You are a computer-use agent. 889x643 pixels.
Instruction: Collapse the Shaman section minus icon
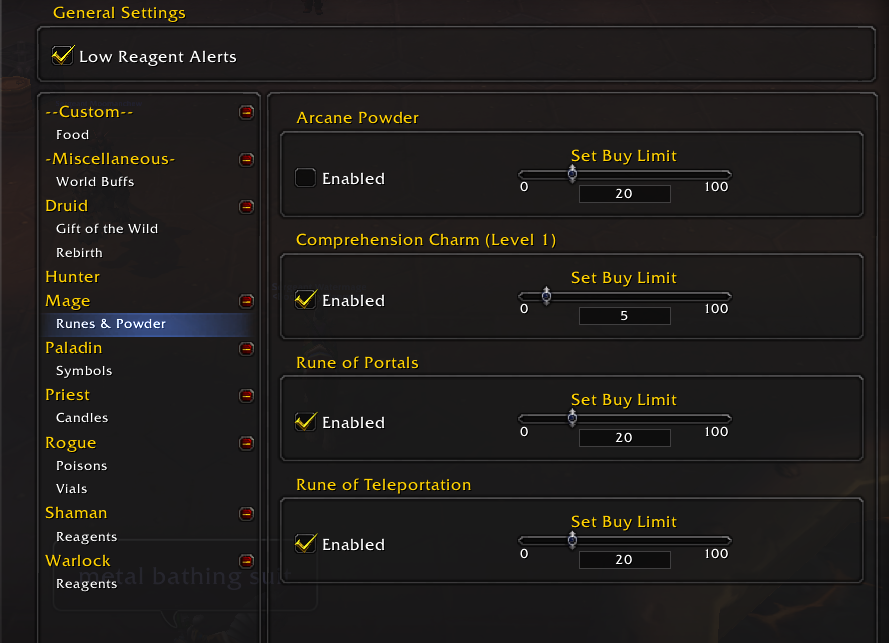click(x=246, y=514)
